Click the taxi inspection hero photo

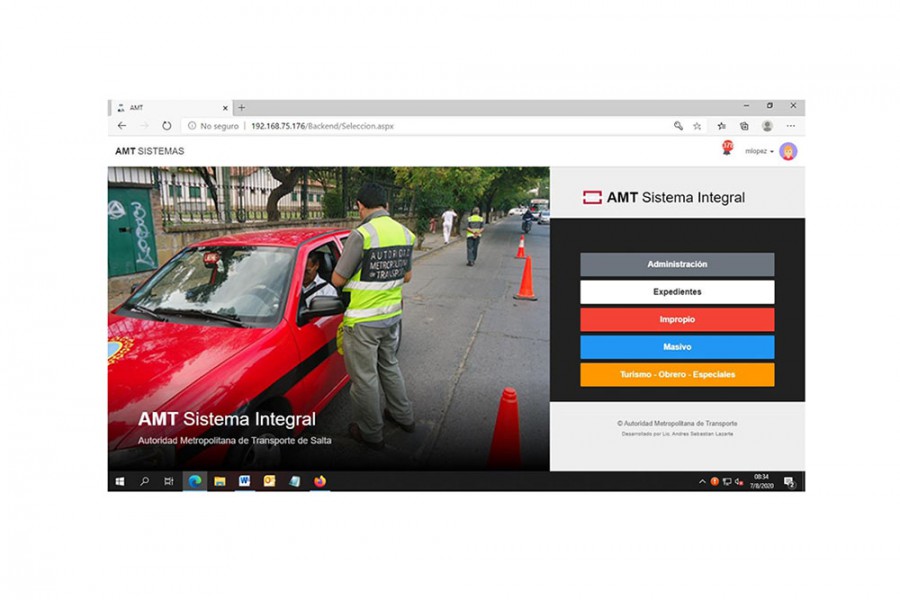click(328, 319)
